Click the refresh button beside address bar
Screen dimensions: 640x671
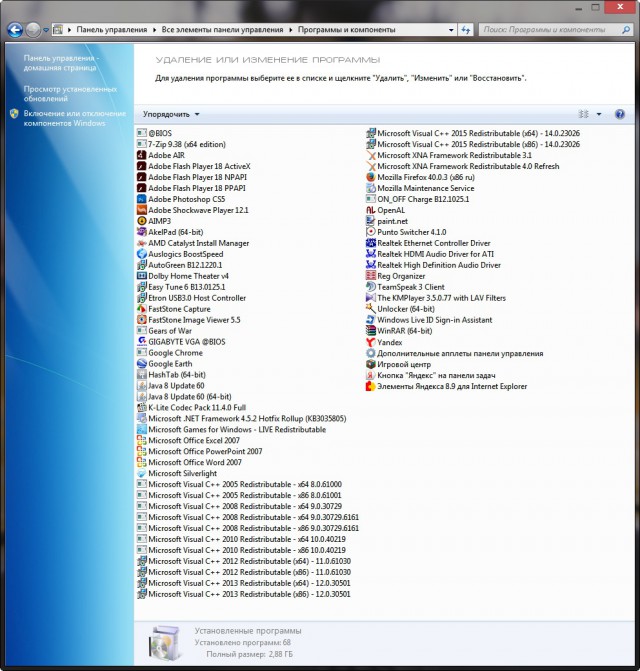(465, 30)
